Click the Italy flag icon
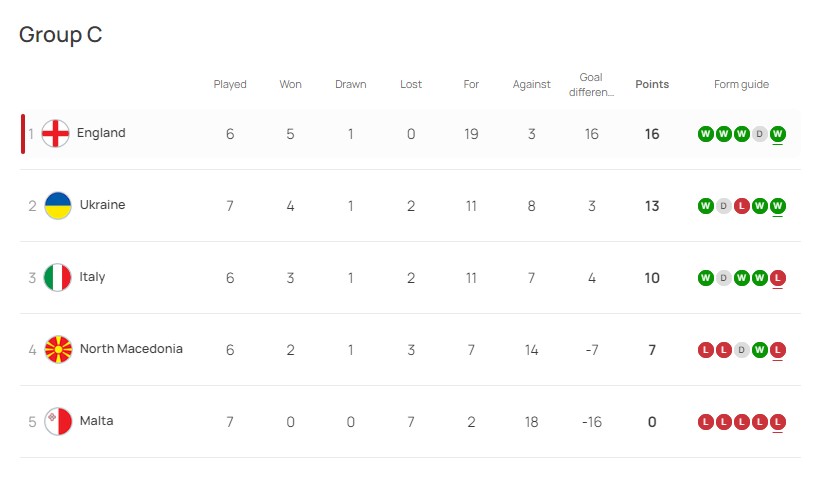Screen dimensions: 817x480 [57, 277]
